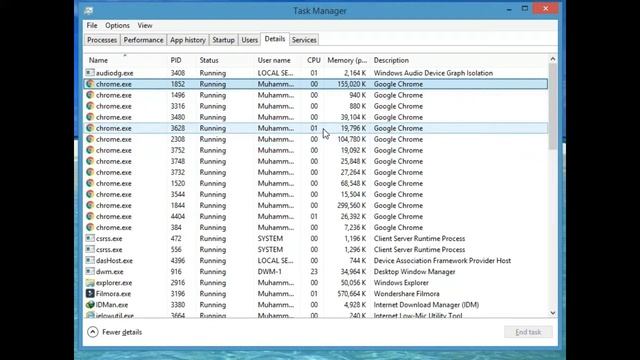Click the scrollbar down arrow
640x360 pixels.
(x=553, y=313)
